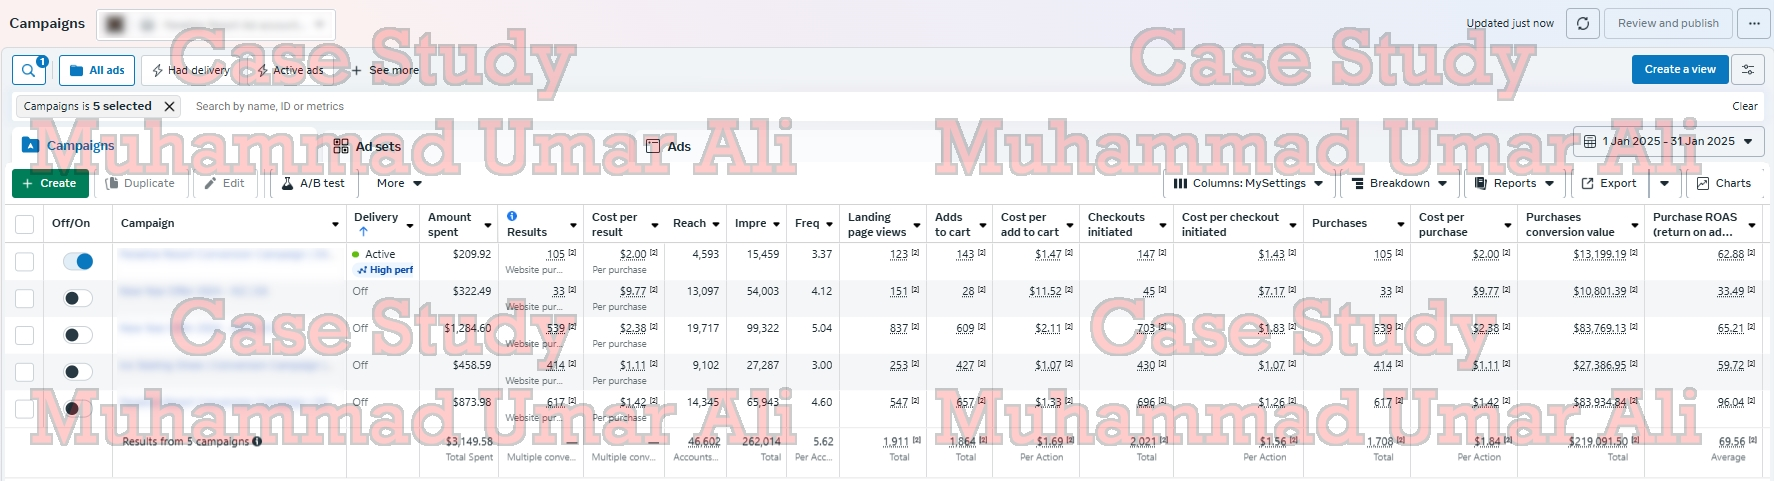The image size is (1774, 481).
Task: Open the date range 1 Jan 2025 dropdown
Action: click(1668, 141)
